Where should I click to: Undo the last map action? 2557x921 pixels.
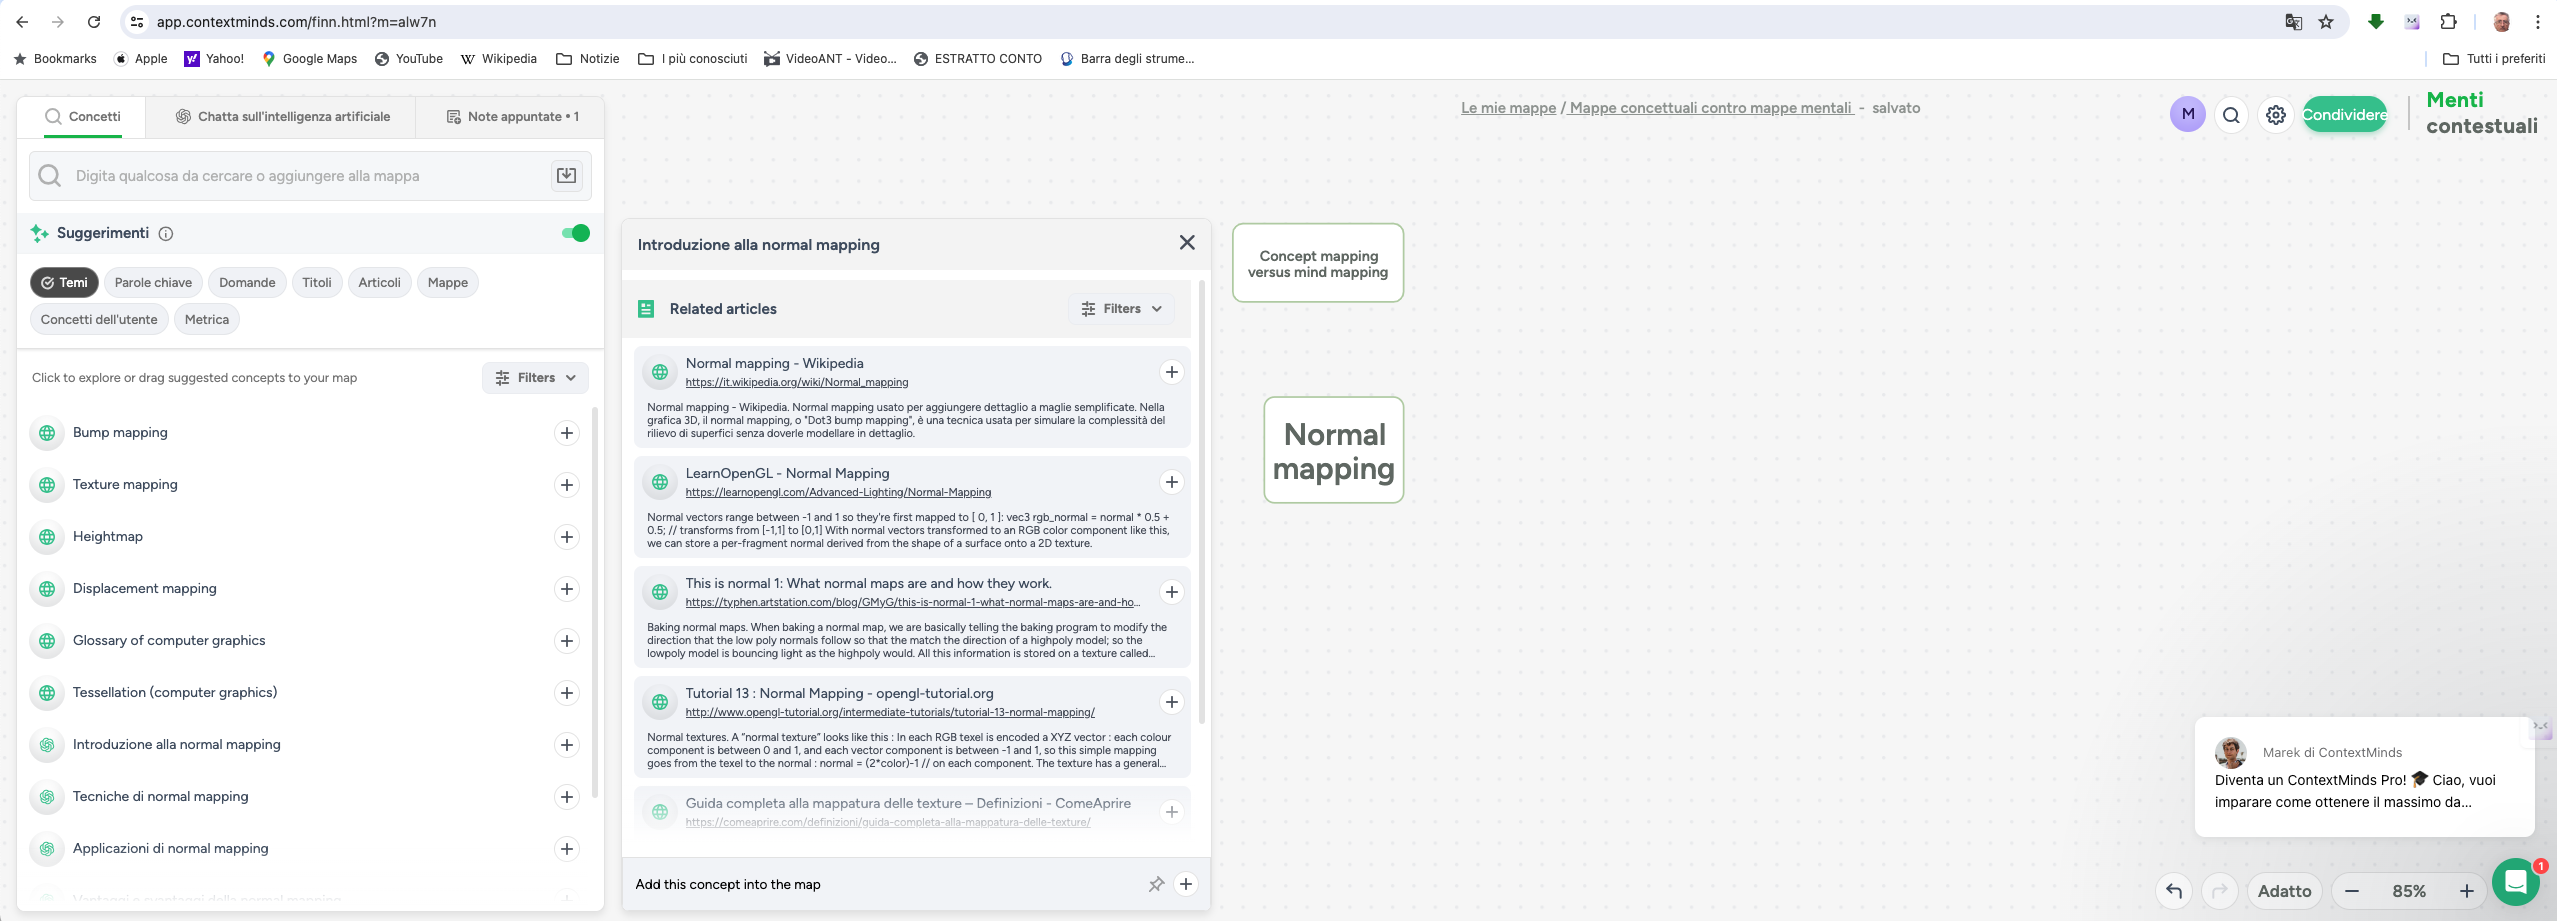click(2174, 890)
